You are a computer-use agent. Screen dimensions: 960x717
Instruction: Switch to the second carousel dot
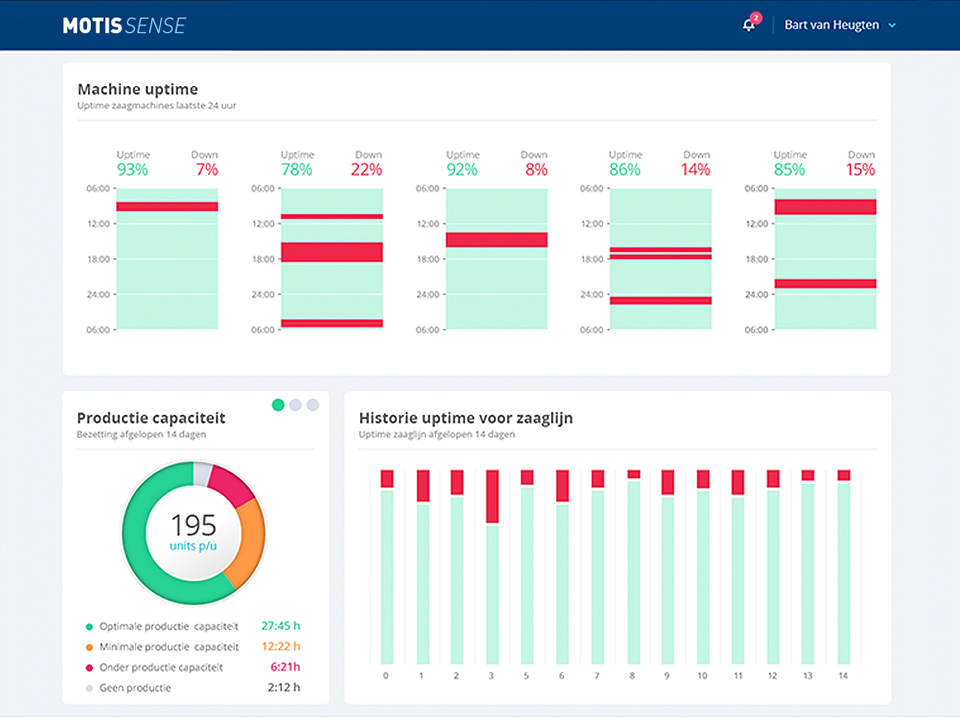point(295,404)
